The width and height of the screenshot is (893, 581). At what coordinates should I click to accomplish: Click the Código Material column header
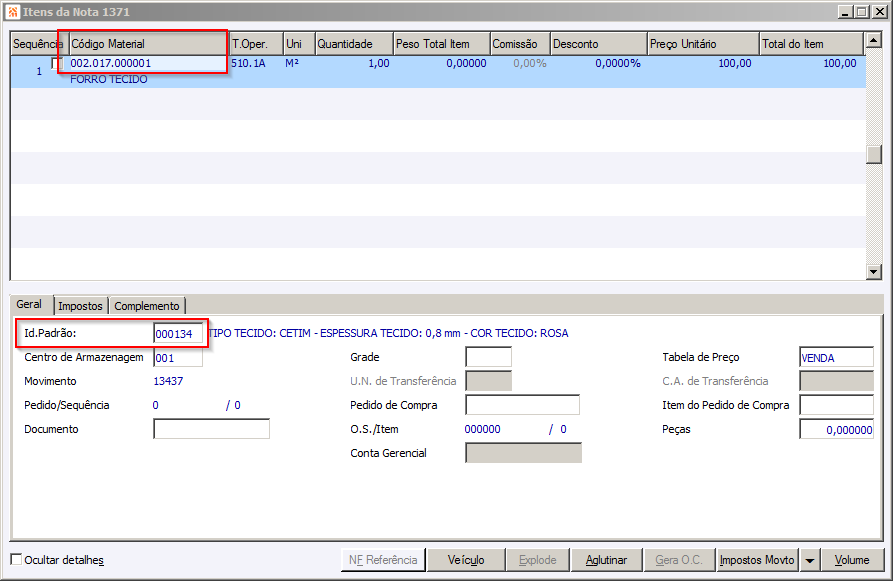tap(148, 44)
